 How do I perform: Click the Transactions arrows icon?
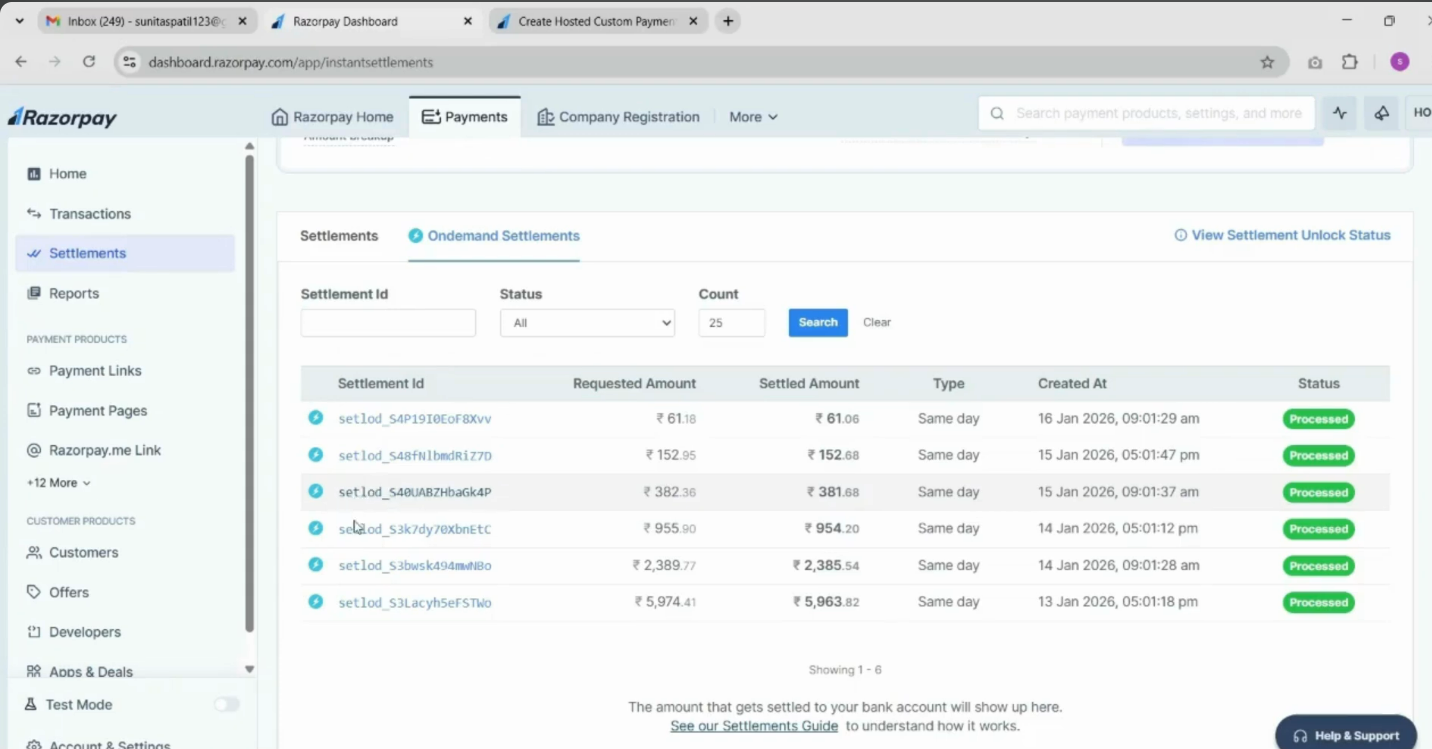tap(34, 214)
